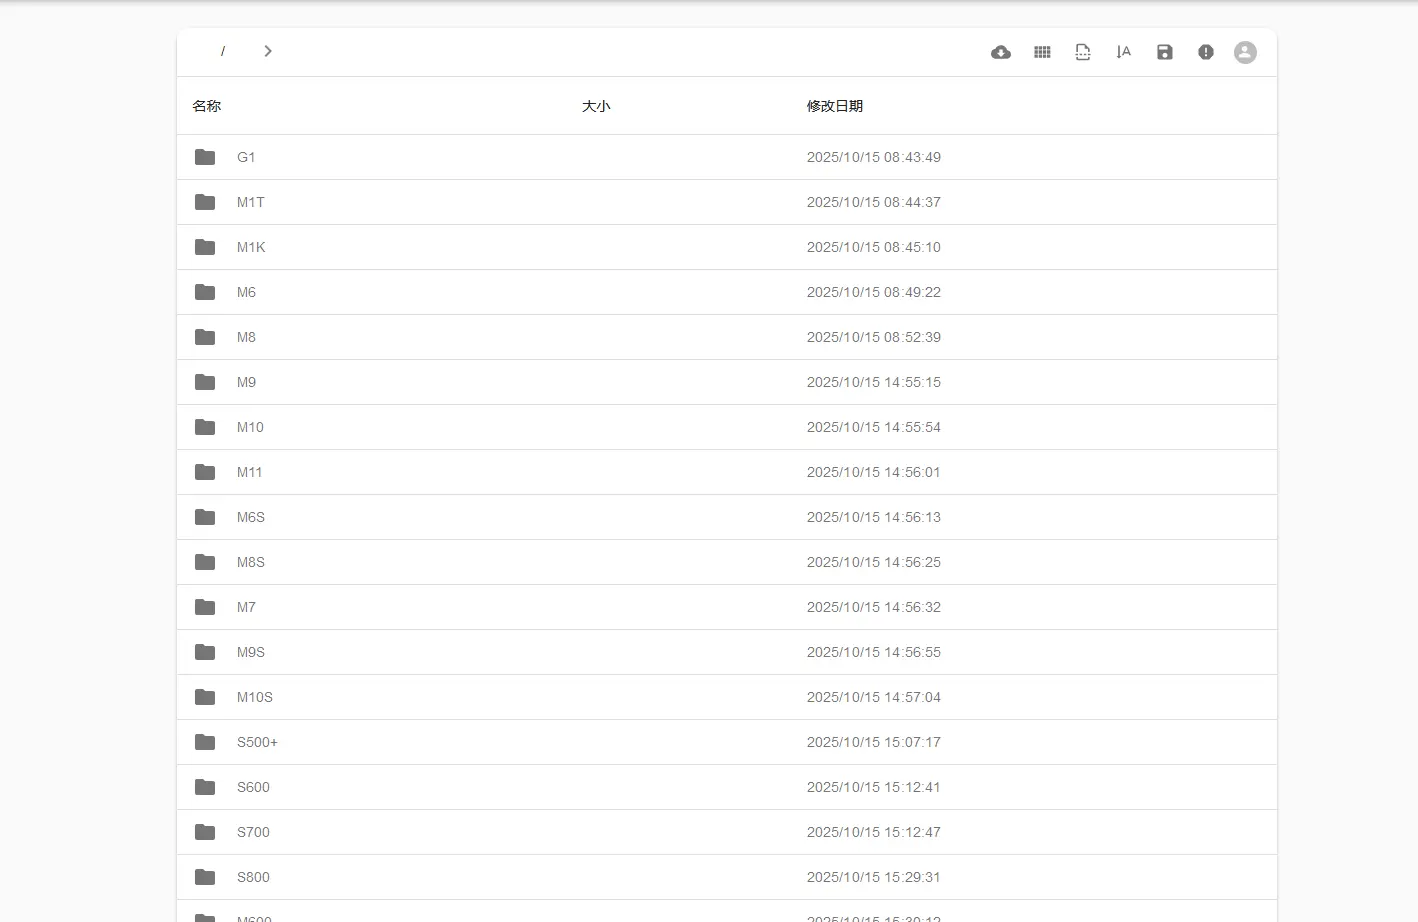Screen dimensions: 1418x922
Task: Enter file selection mode with dashed-file icon
Action: [x=1083, y=51]
